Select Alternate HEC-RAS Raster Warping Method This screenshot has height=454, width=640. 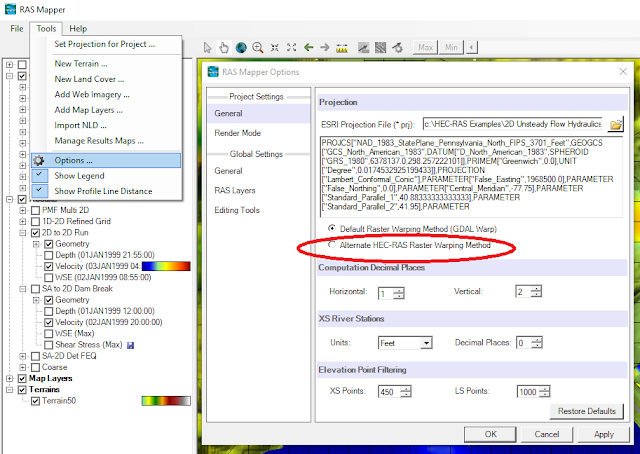[x=332, y=245]
